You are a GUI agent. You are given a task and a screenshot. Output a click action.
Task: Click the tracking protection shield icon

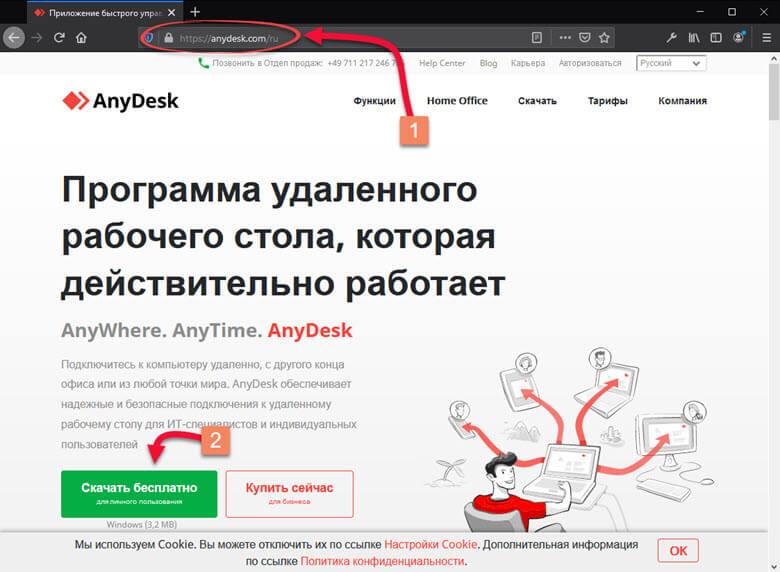[148, 38]
